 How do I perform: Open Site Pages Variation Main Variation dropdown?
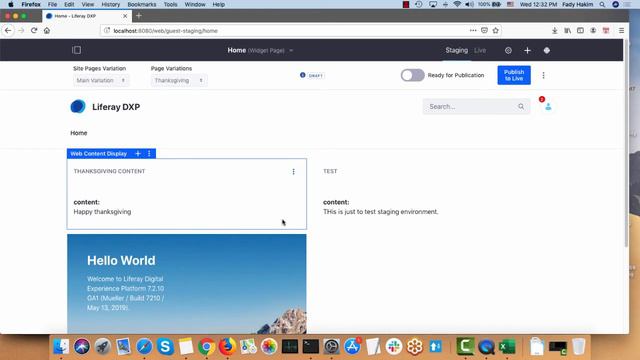[101, 80]
